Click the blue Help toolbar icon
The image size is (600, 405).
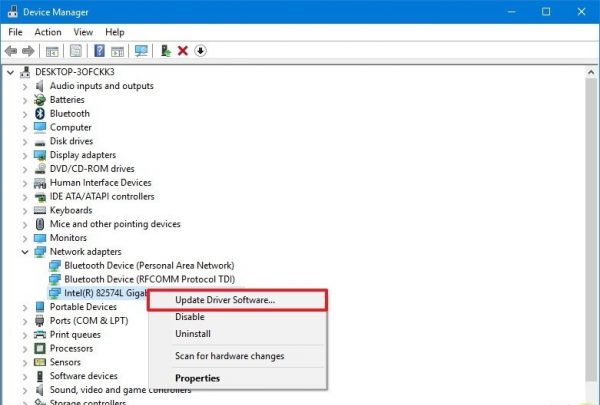tap(100, 51)
